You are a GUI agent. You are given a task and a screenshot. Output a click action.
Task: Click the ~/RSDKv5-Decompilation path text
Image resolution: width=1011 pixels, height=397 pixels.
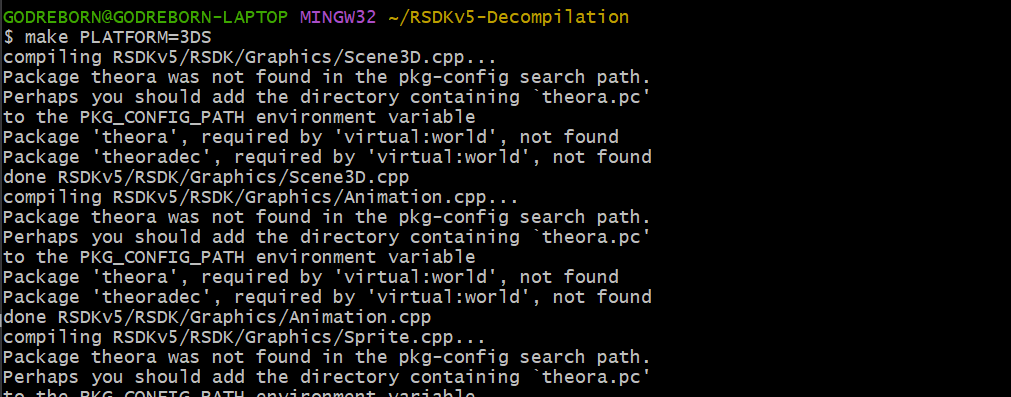pos(509,17)
